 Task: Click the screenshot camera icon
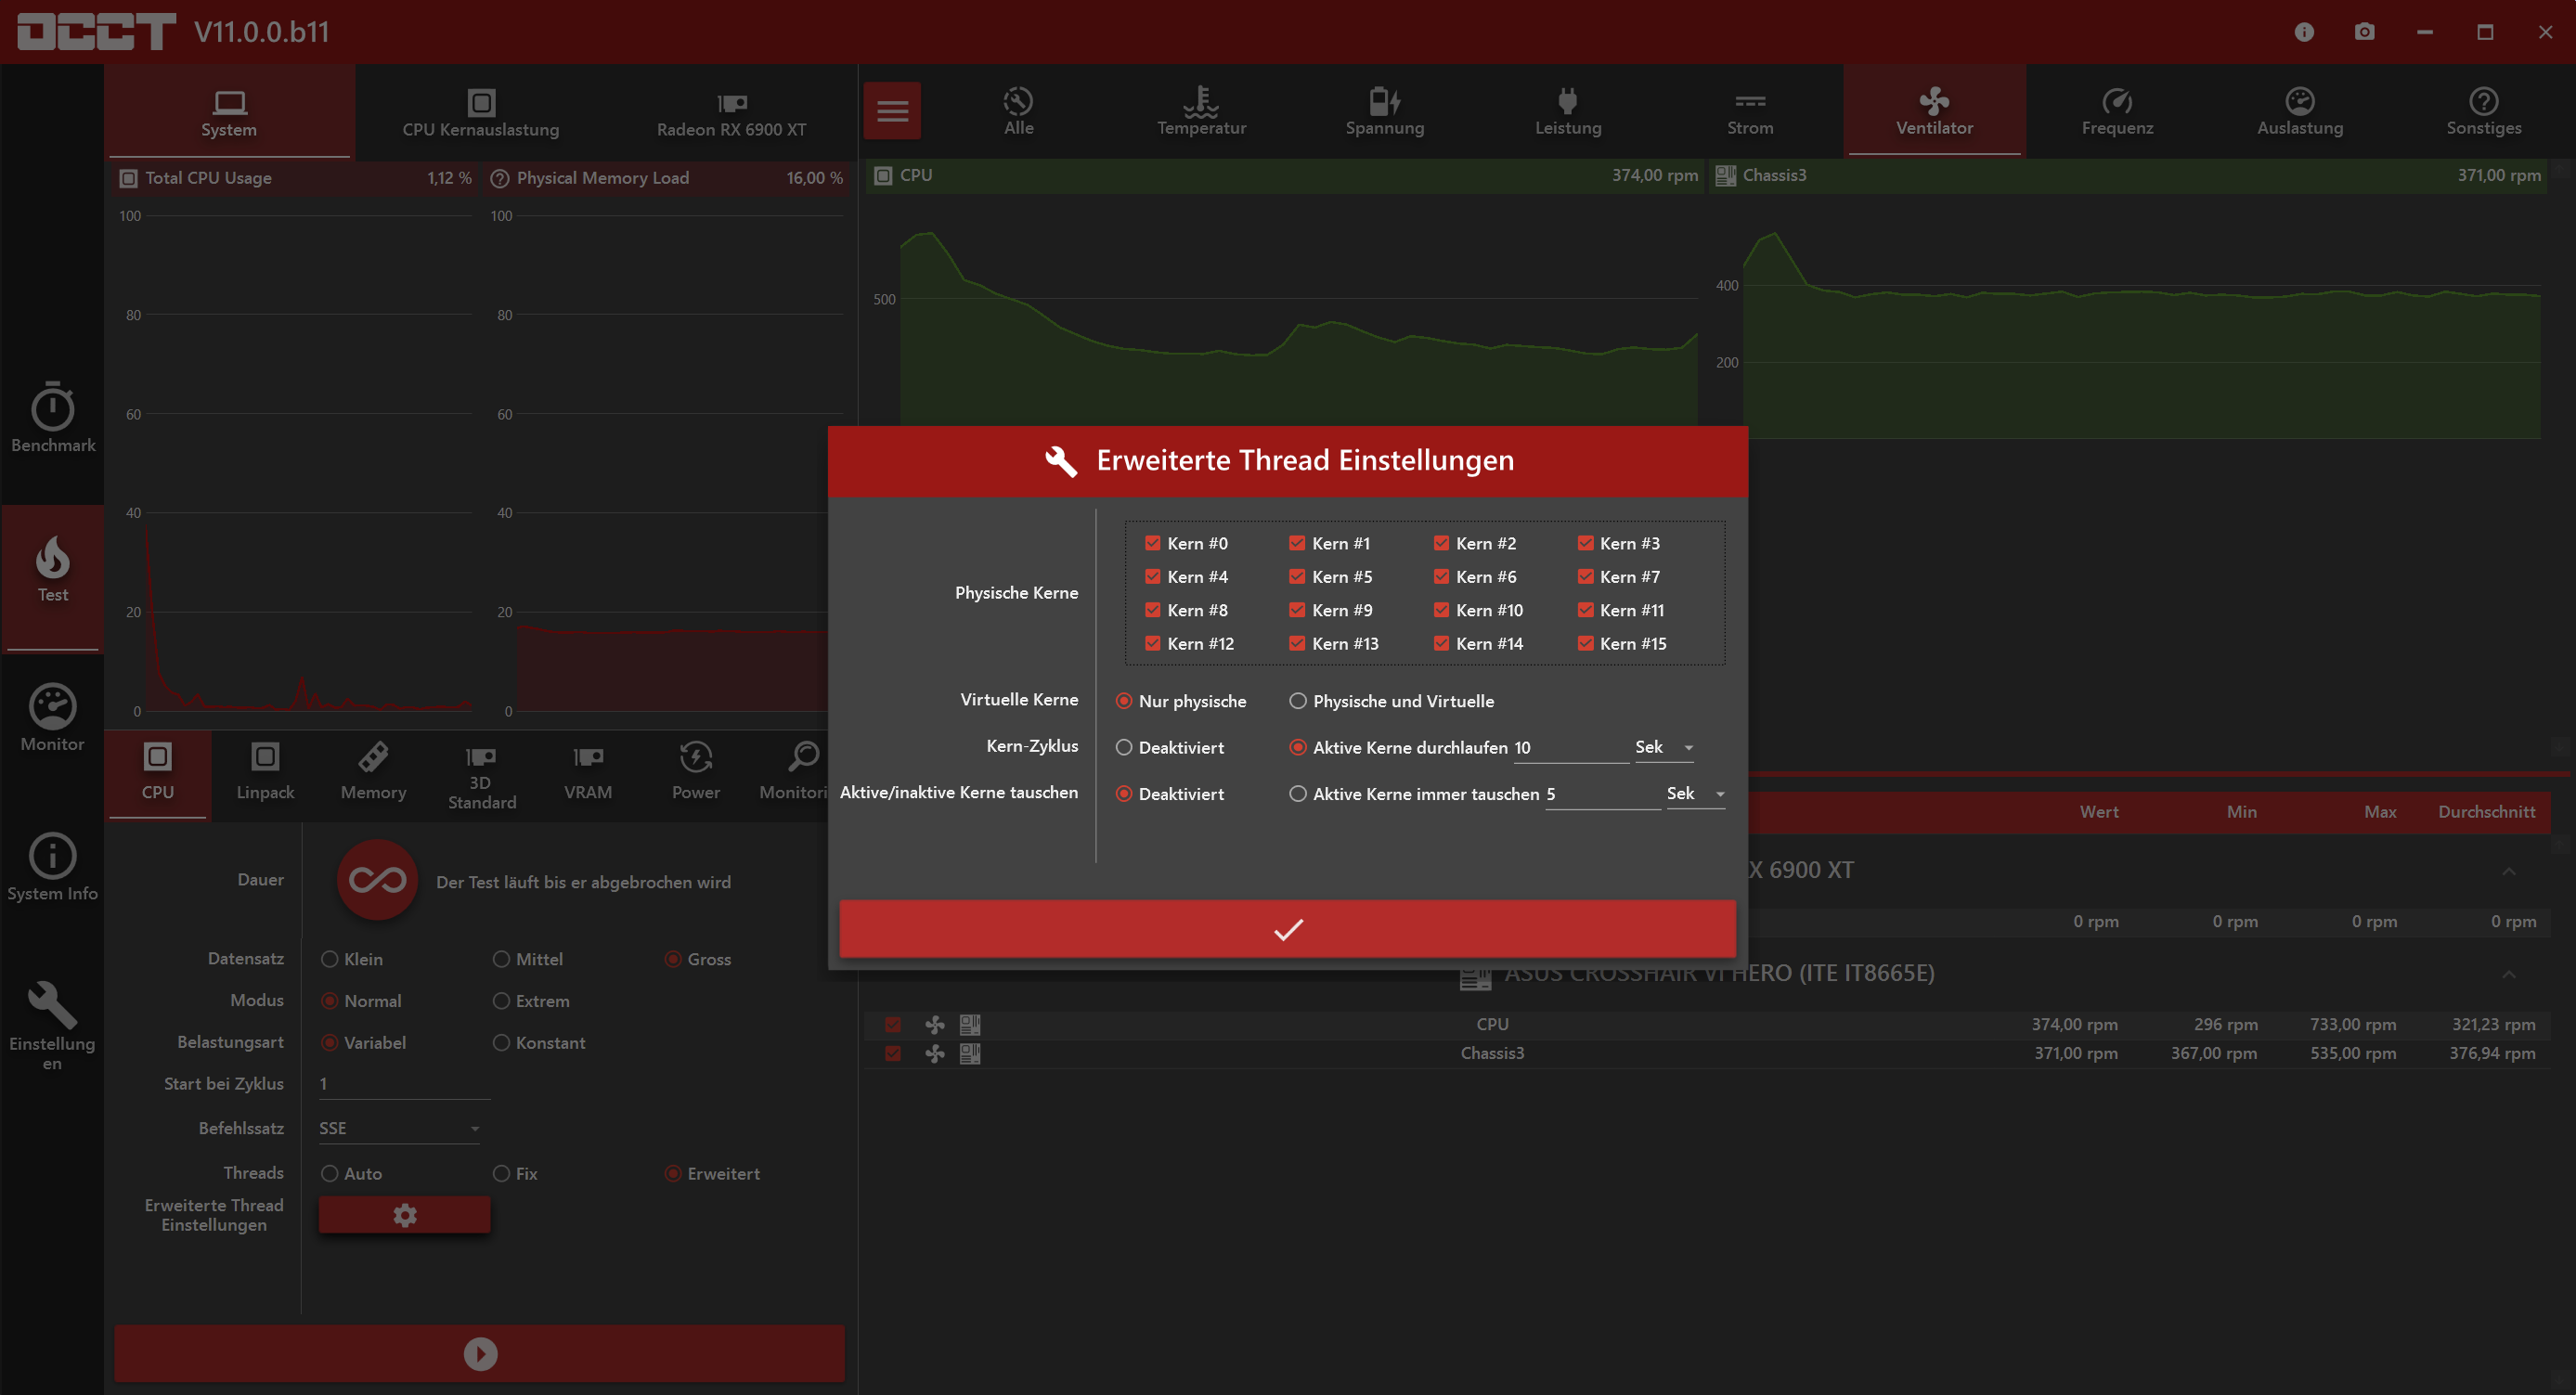2364,32
